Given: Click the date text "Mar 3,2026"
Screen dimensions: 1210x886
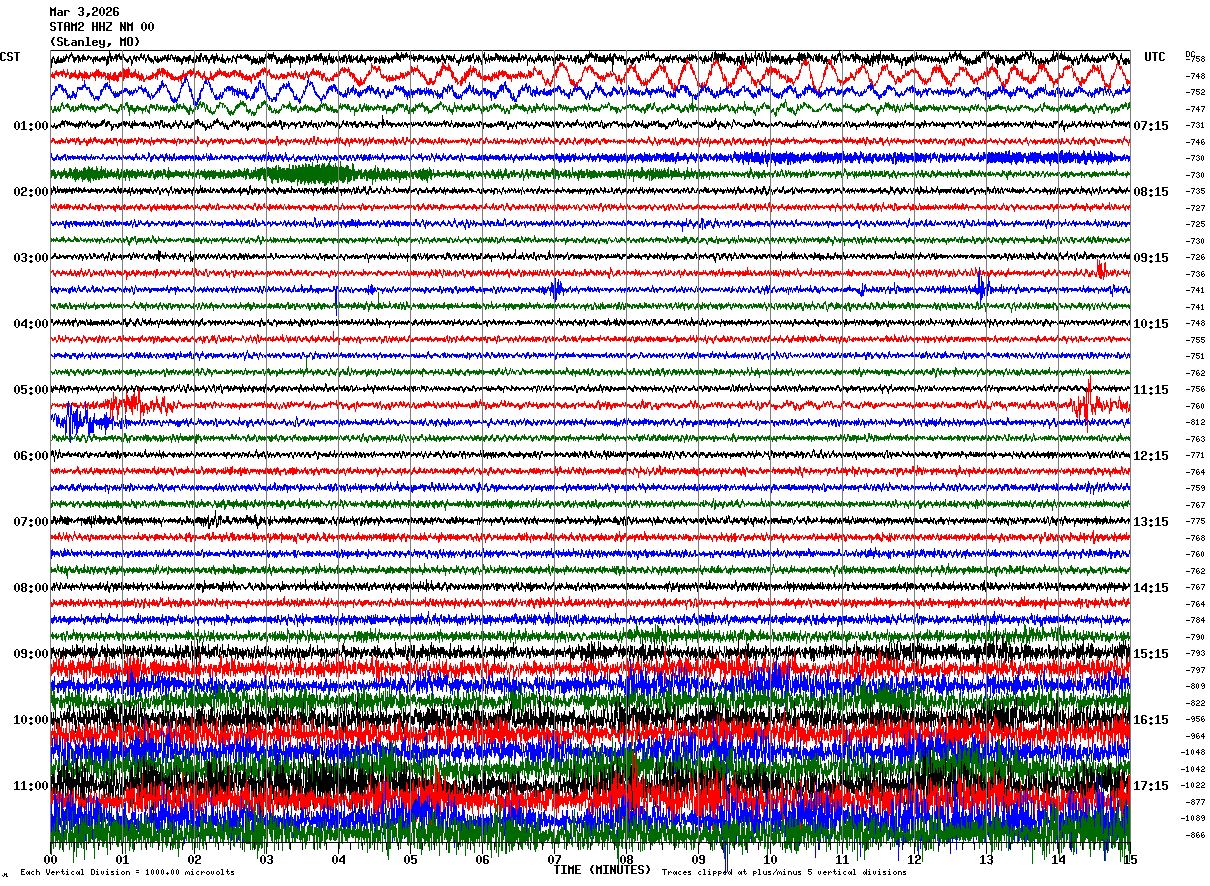Looking at the screenshot, I should coord(84,12).
